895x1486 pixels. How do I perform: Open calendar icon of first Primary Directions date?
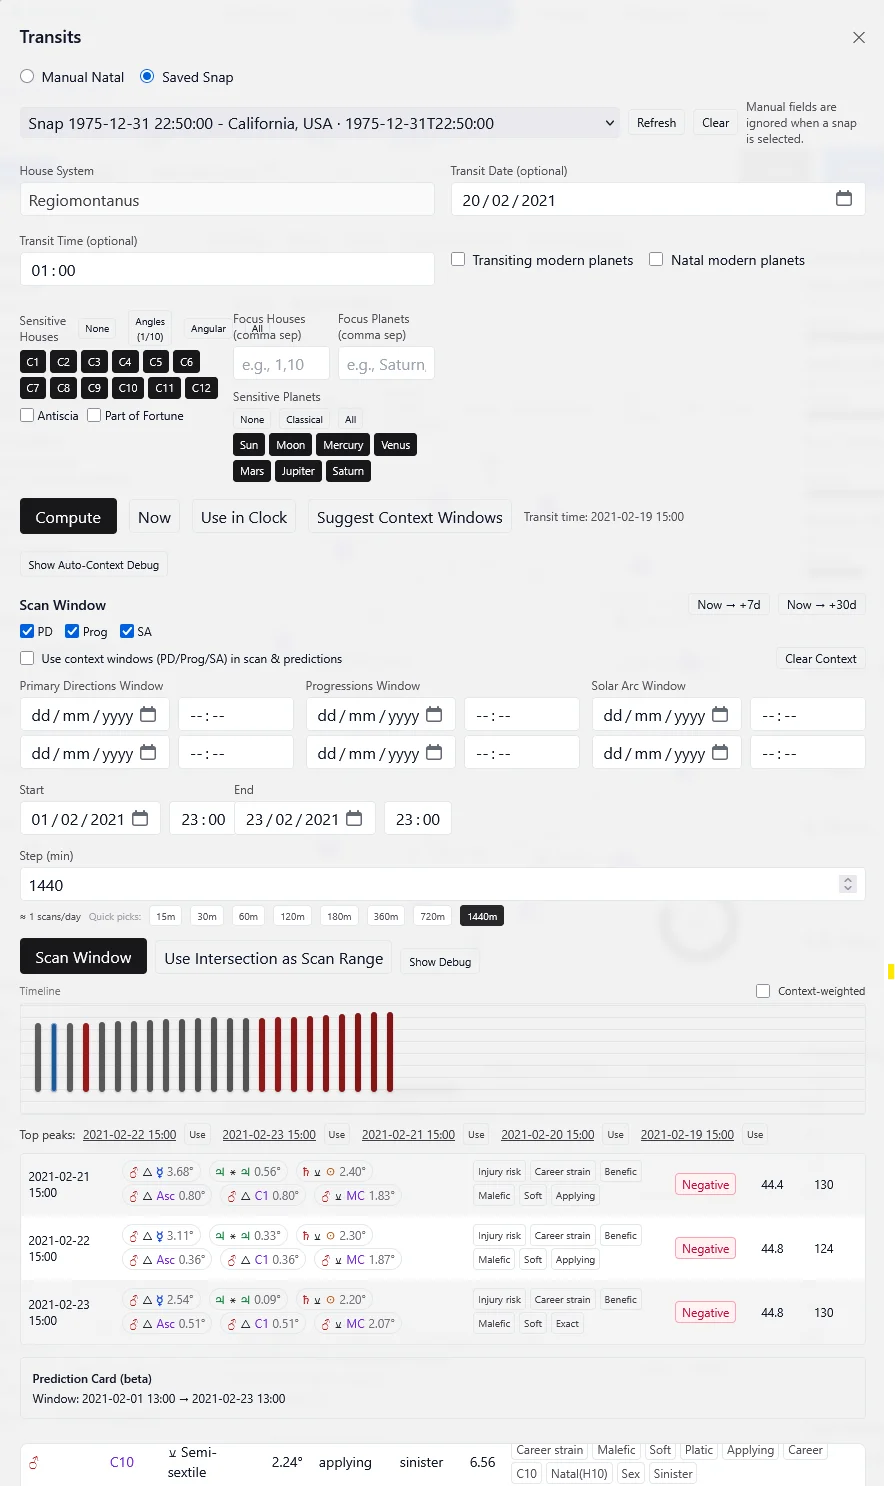148,714
